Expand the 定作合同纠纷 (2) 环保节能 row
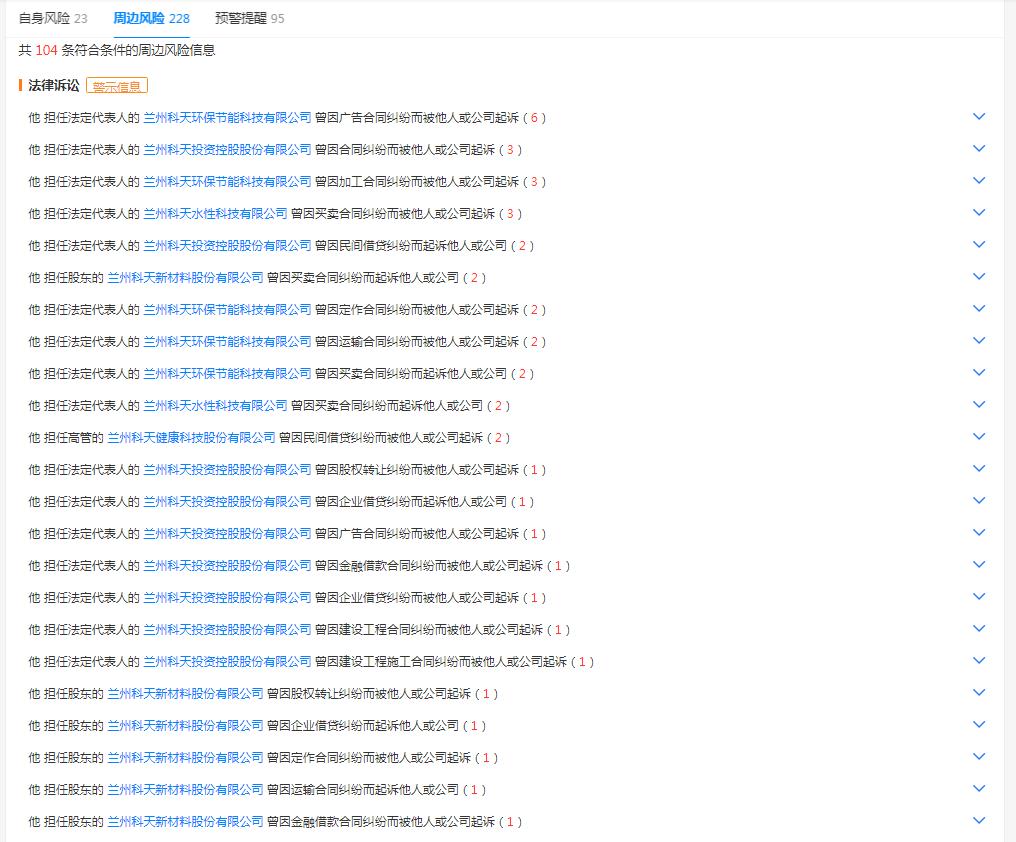 979,309
